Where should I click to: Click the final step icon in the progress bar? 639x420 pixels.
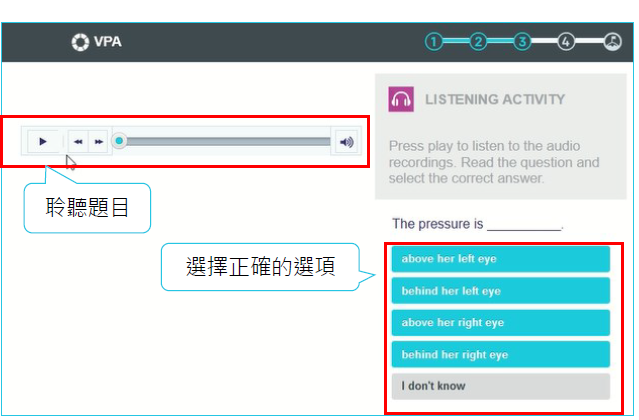(612, 42)
